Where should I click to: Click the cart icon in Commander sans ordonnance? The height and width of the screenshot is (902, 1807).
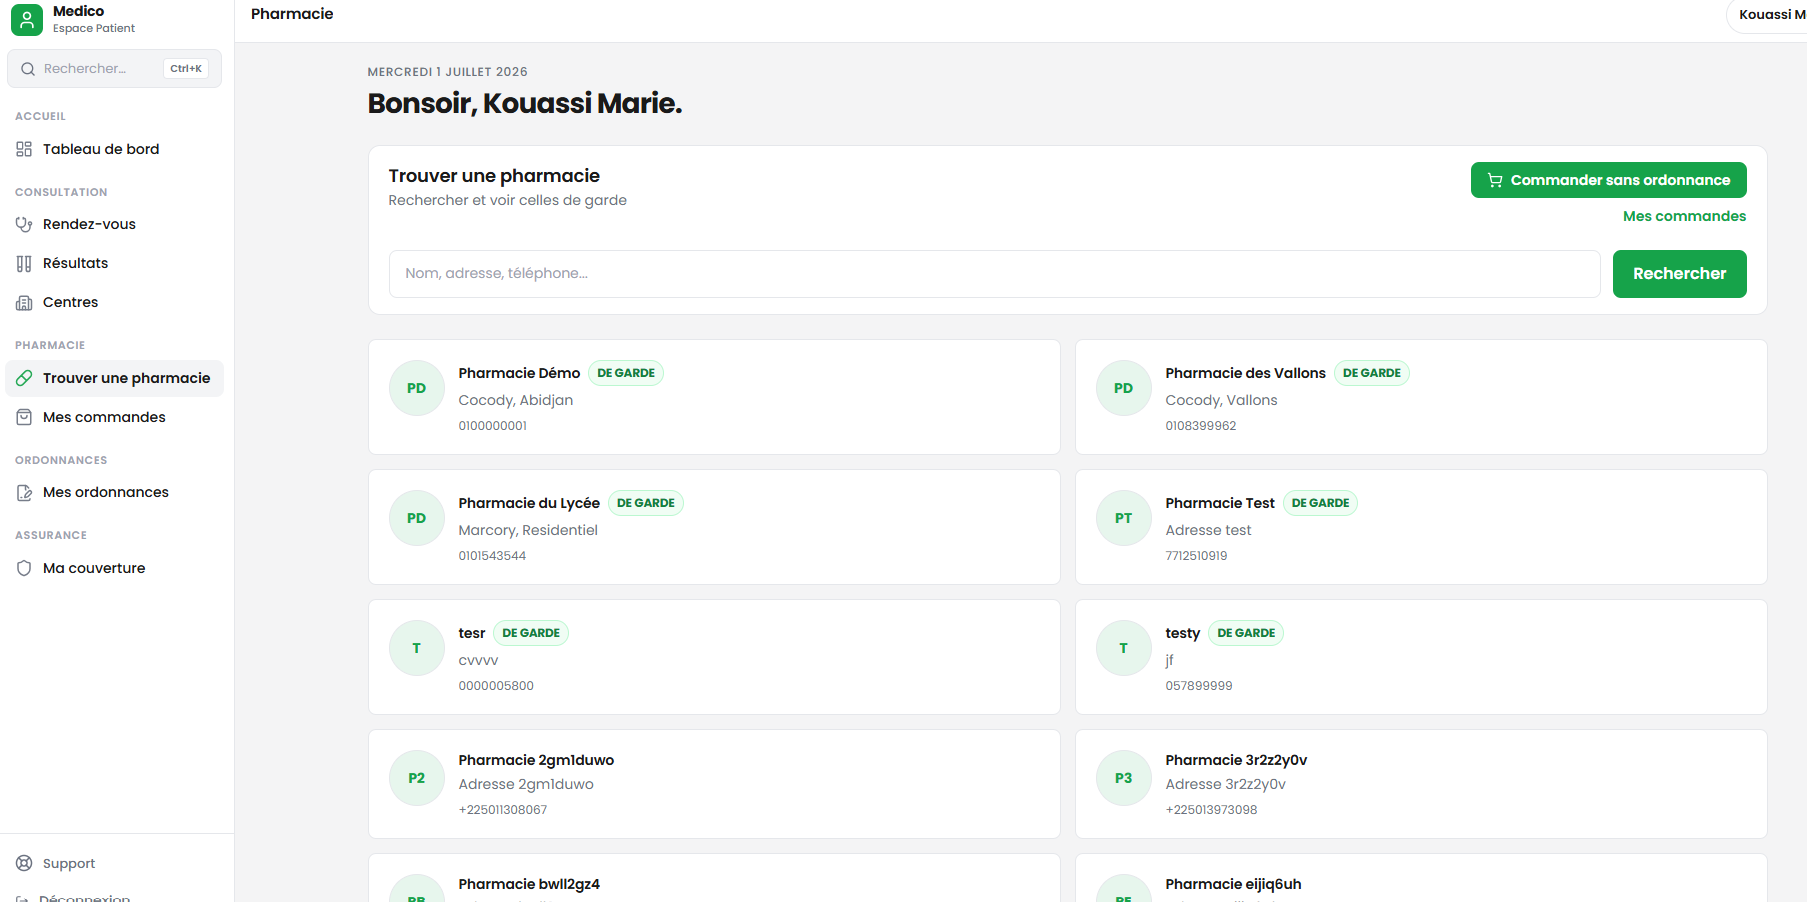1495,180
